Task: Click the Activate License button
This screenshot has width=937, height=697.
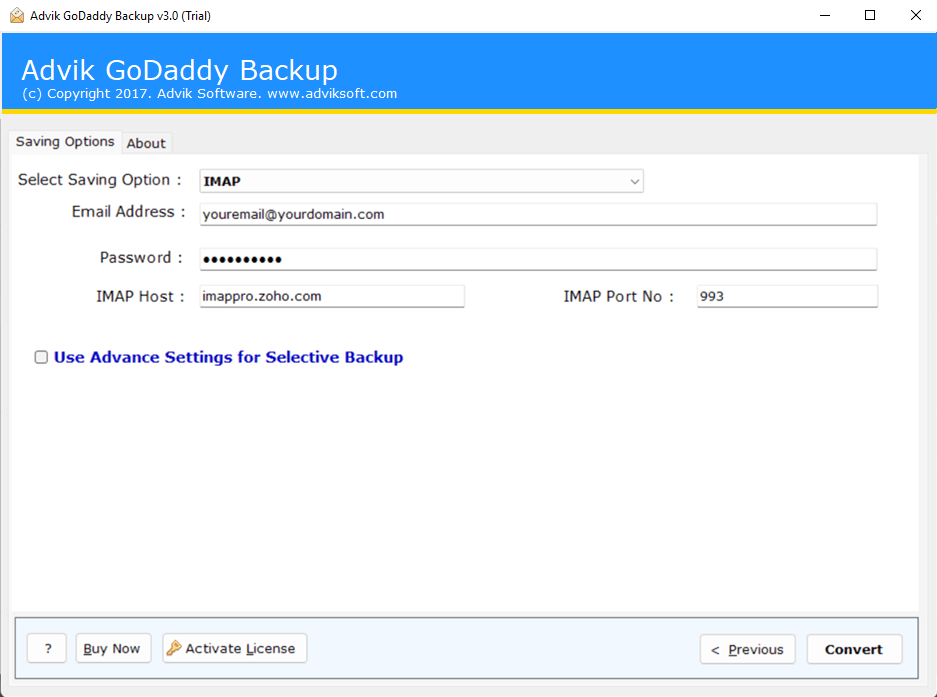Action: click(235, 649)
